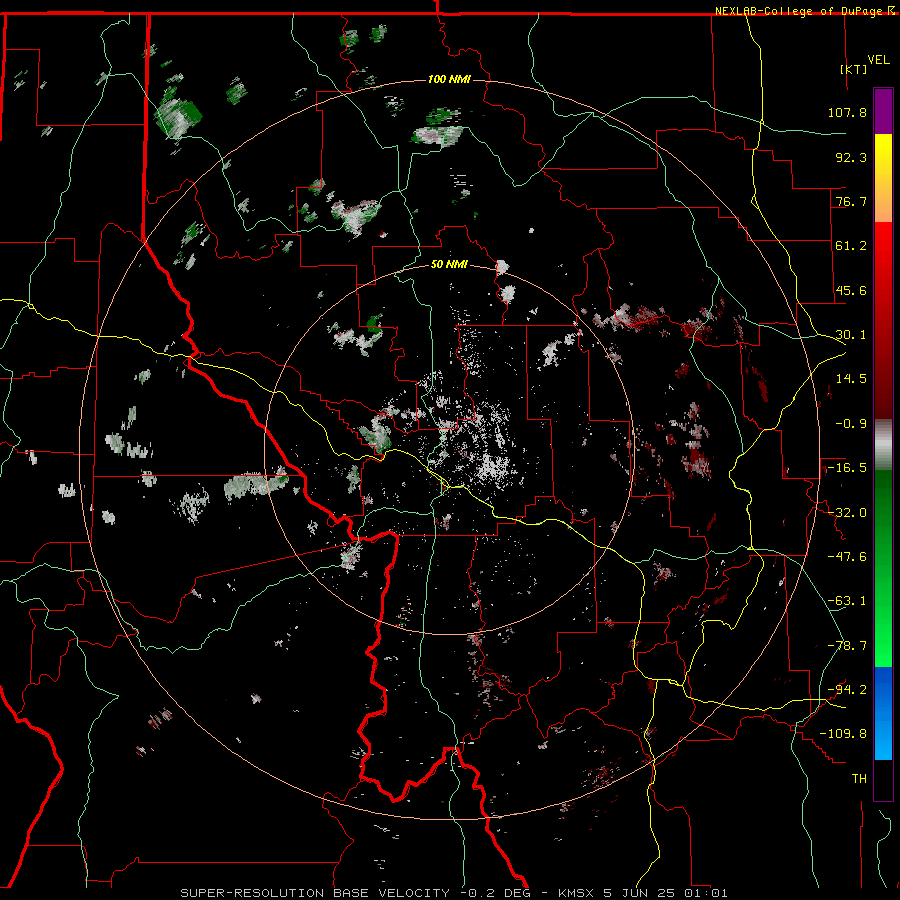Click the 107.8 velocity scale value

tap(847, 112)
